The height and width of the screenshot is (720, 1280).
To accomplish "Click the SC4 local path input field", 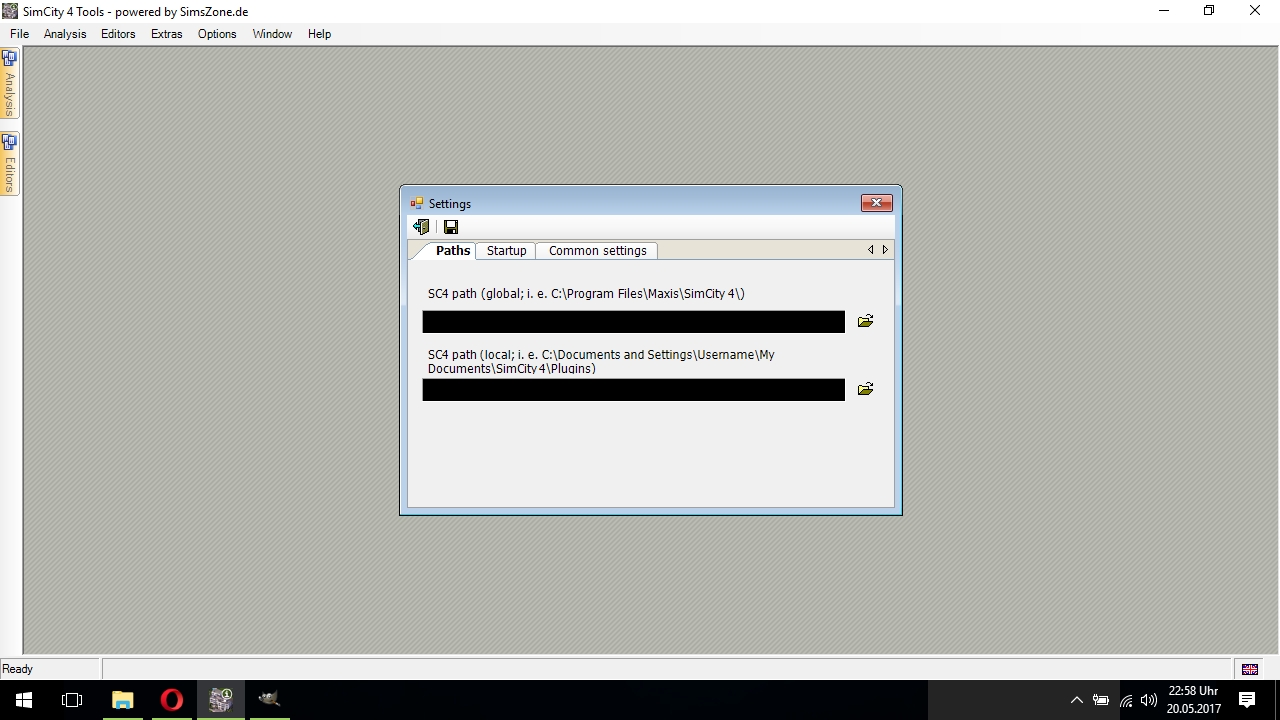I will coord(633,389).
